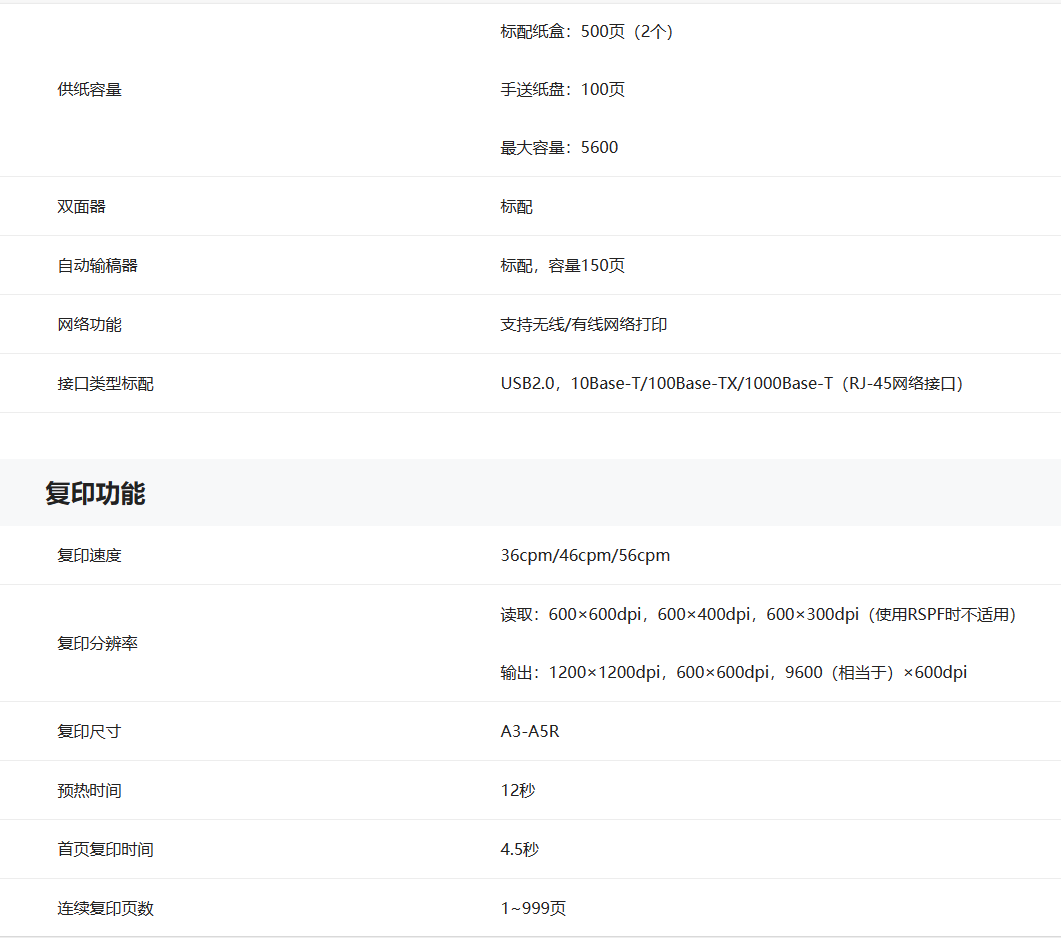The height and width of the screenshot is (938, 1061).
Task: Click the 输出：1200×1200dpi resolution line
Action: point(734,673)
